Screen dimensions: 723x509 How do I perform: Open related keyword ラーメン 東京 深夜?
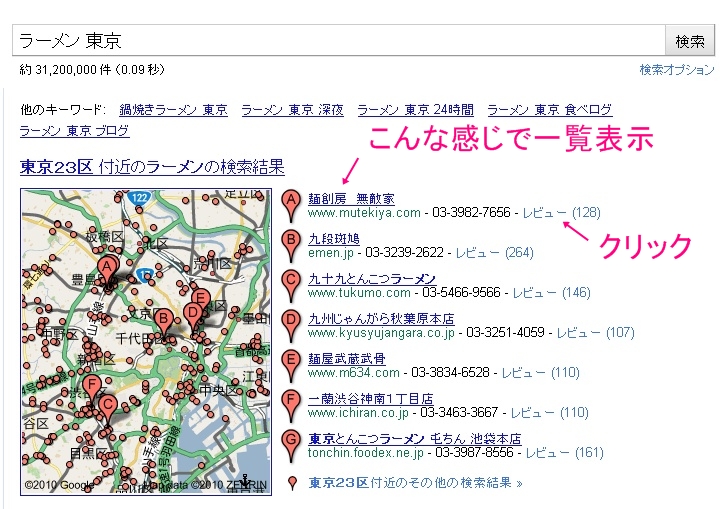tap(292, 110)
